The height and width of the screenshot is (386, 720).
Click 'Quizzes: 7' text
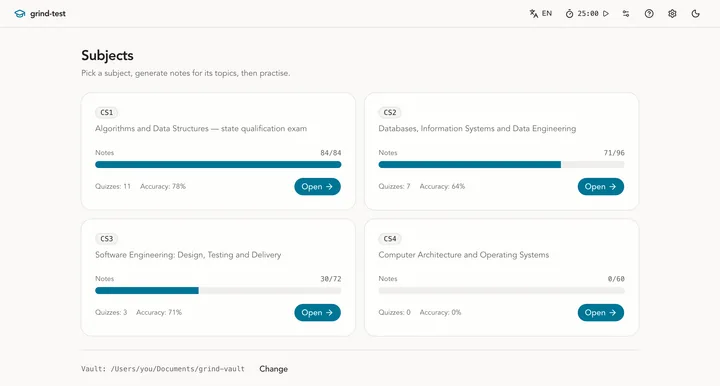click(394, 186)
